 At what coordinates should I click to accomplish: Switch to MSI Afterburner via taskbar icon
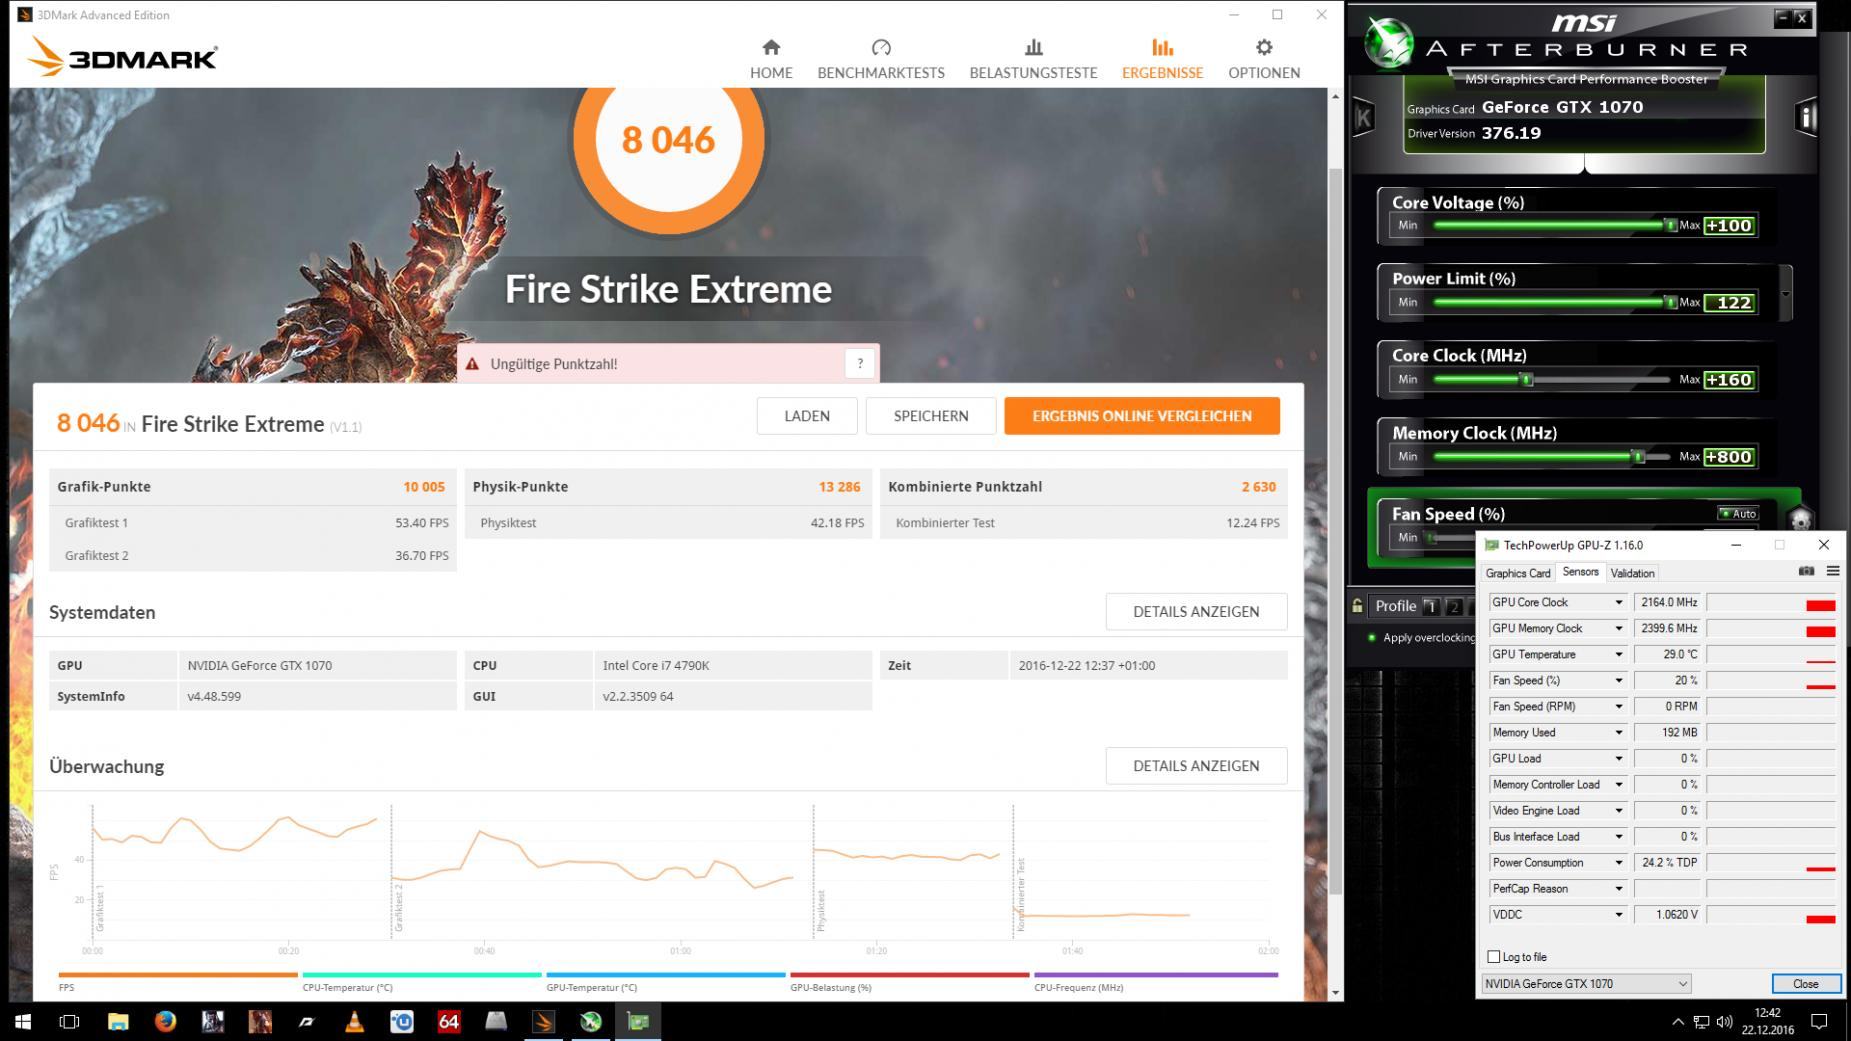point(591,1021)
